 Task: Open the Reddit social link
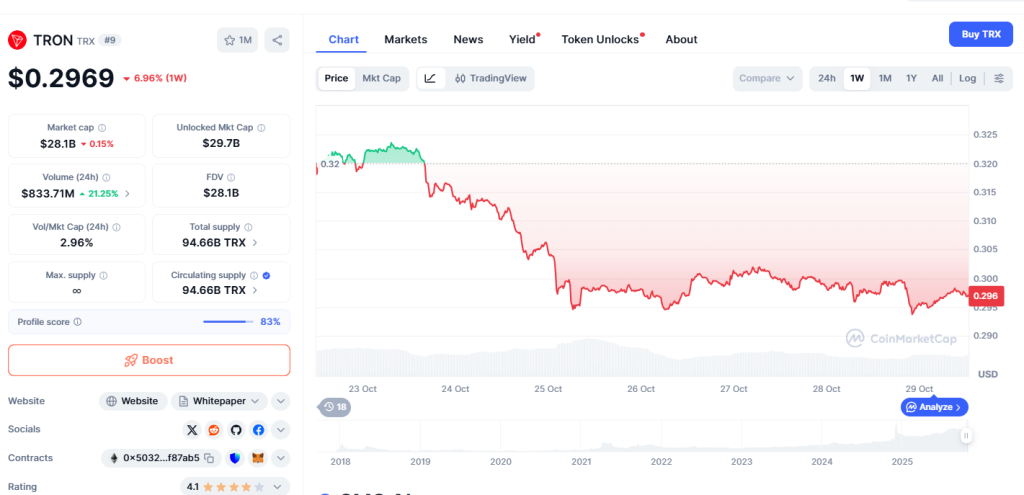[x=214, y=430]
